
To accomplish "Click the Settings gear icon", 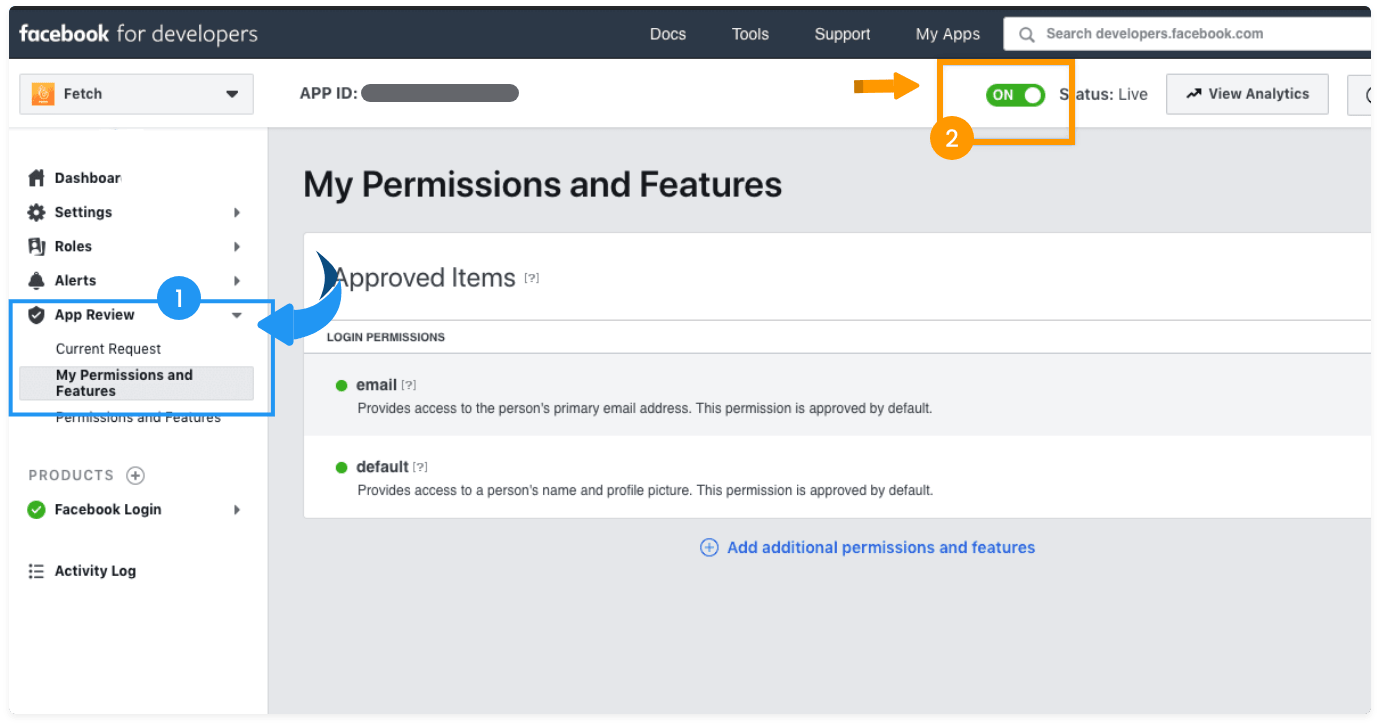I will (x=36, y=212).
